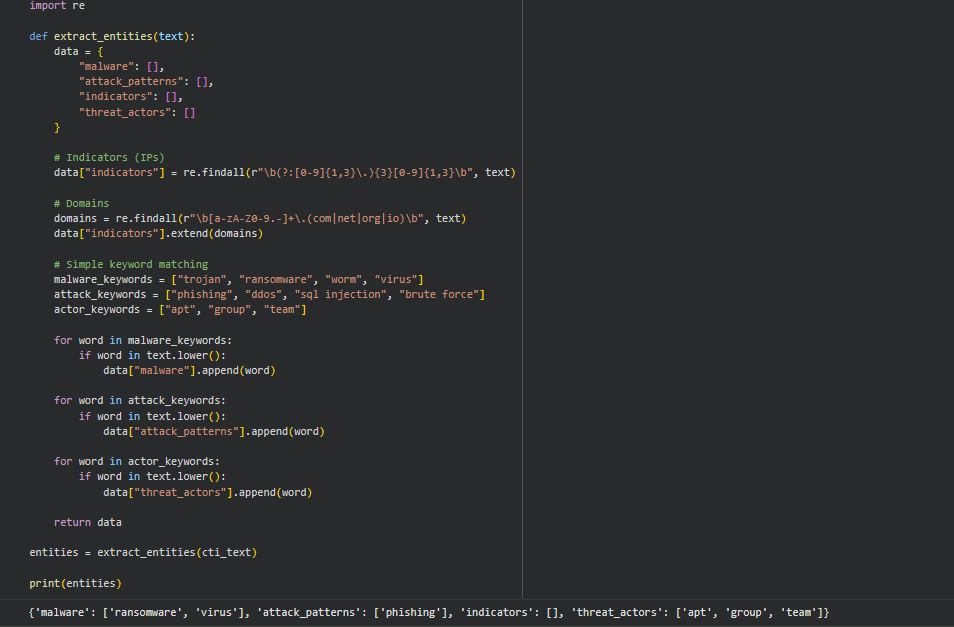Click the closing brace of the data dict
The image size is (954, 627).
click(57, 128)
